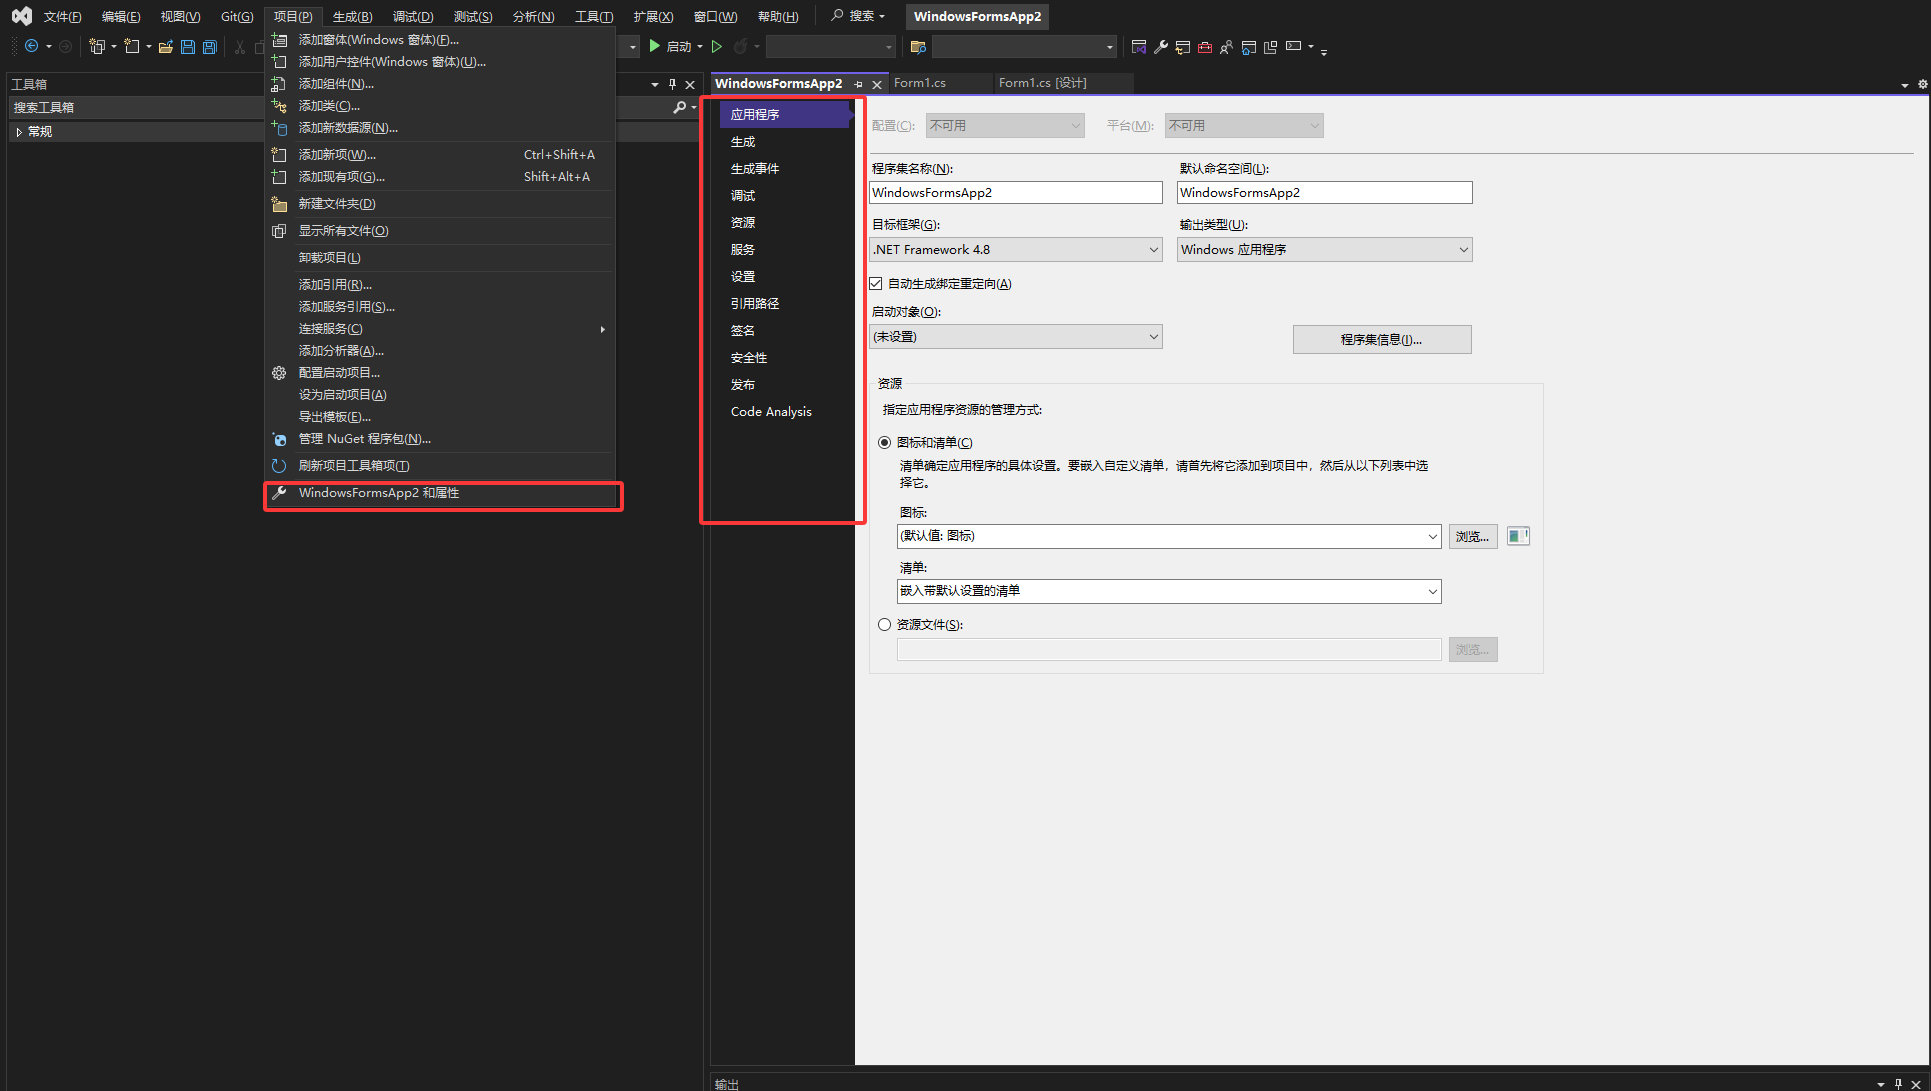Switch to the Form1.cs tab

pos(920,83)
